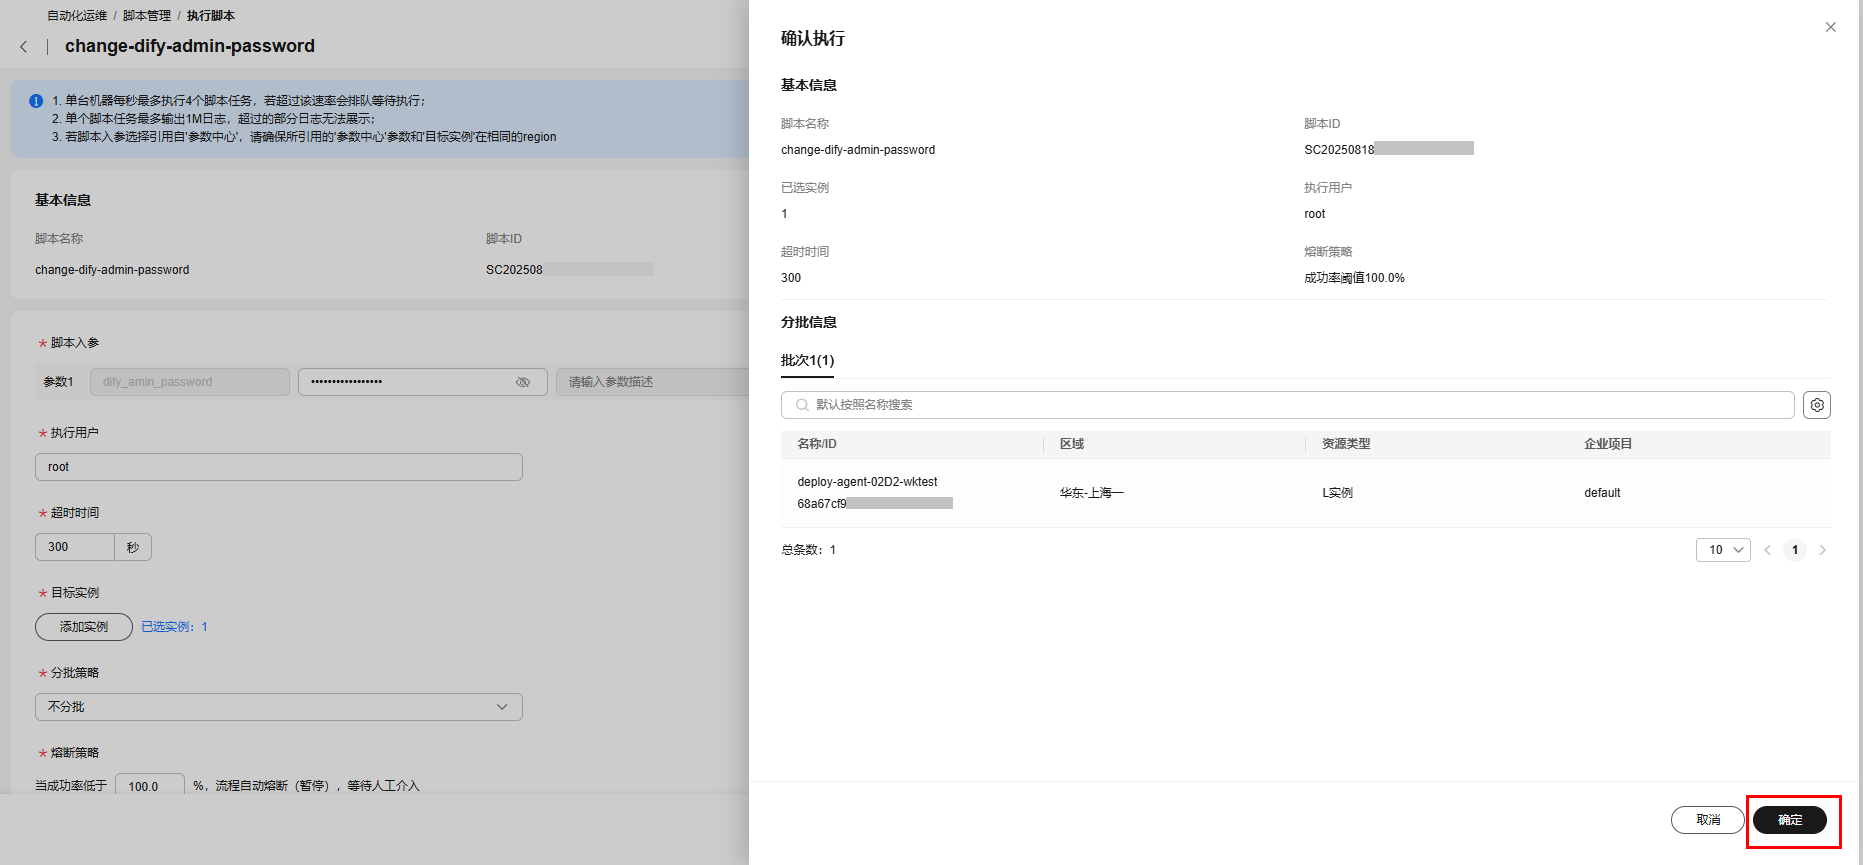Select page 1 in pagination
The height and width of the screenshot is (865, 1863).
point(1795,550)
